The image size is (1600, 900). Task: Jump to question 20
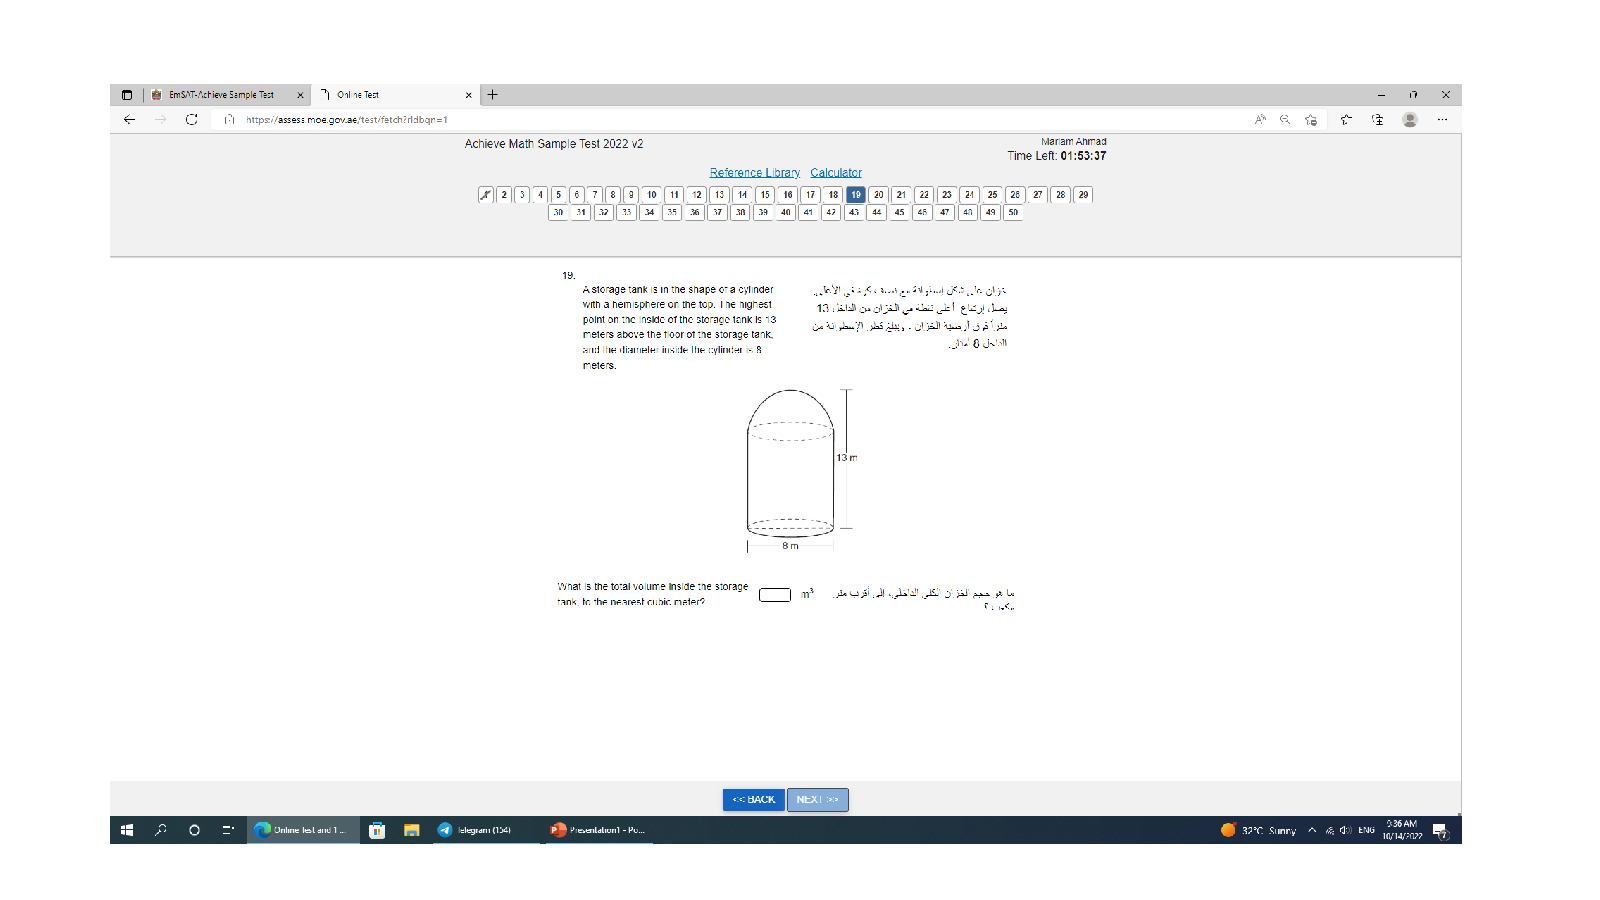coord(878,195)
